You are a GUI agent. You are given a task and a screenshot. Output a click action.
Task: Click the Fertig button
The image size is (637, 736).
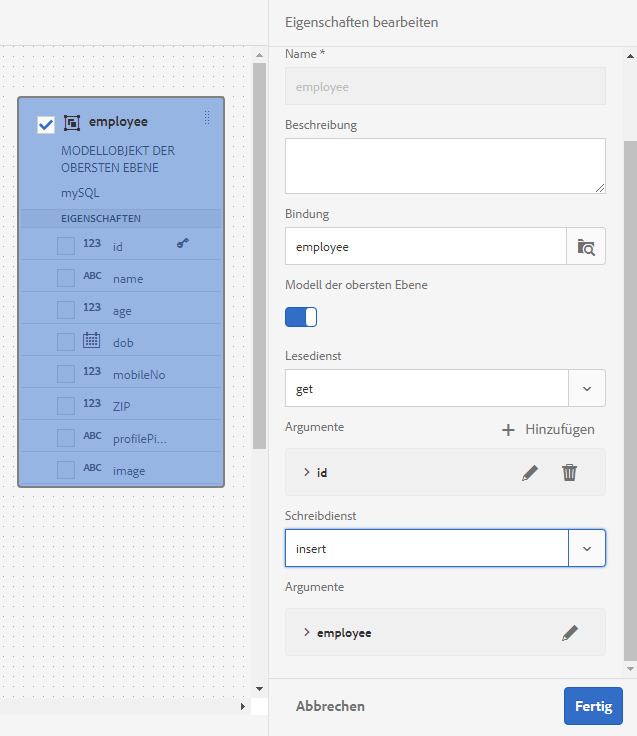593,706
